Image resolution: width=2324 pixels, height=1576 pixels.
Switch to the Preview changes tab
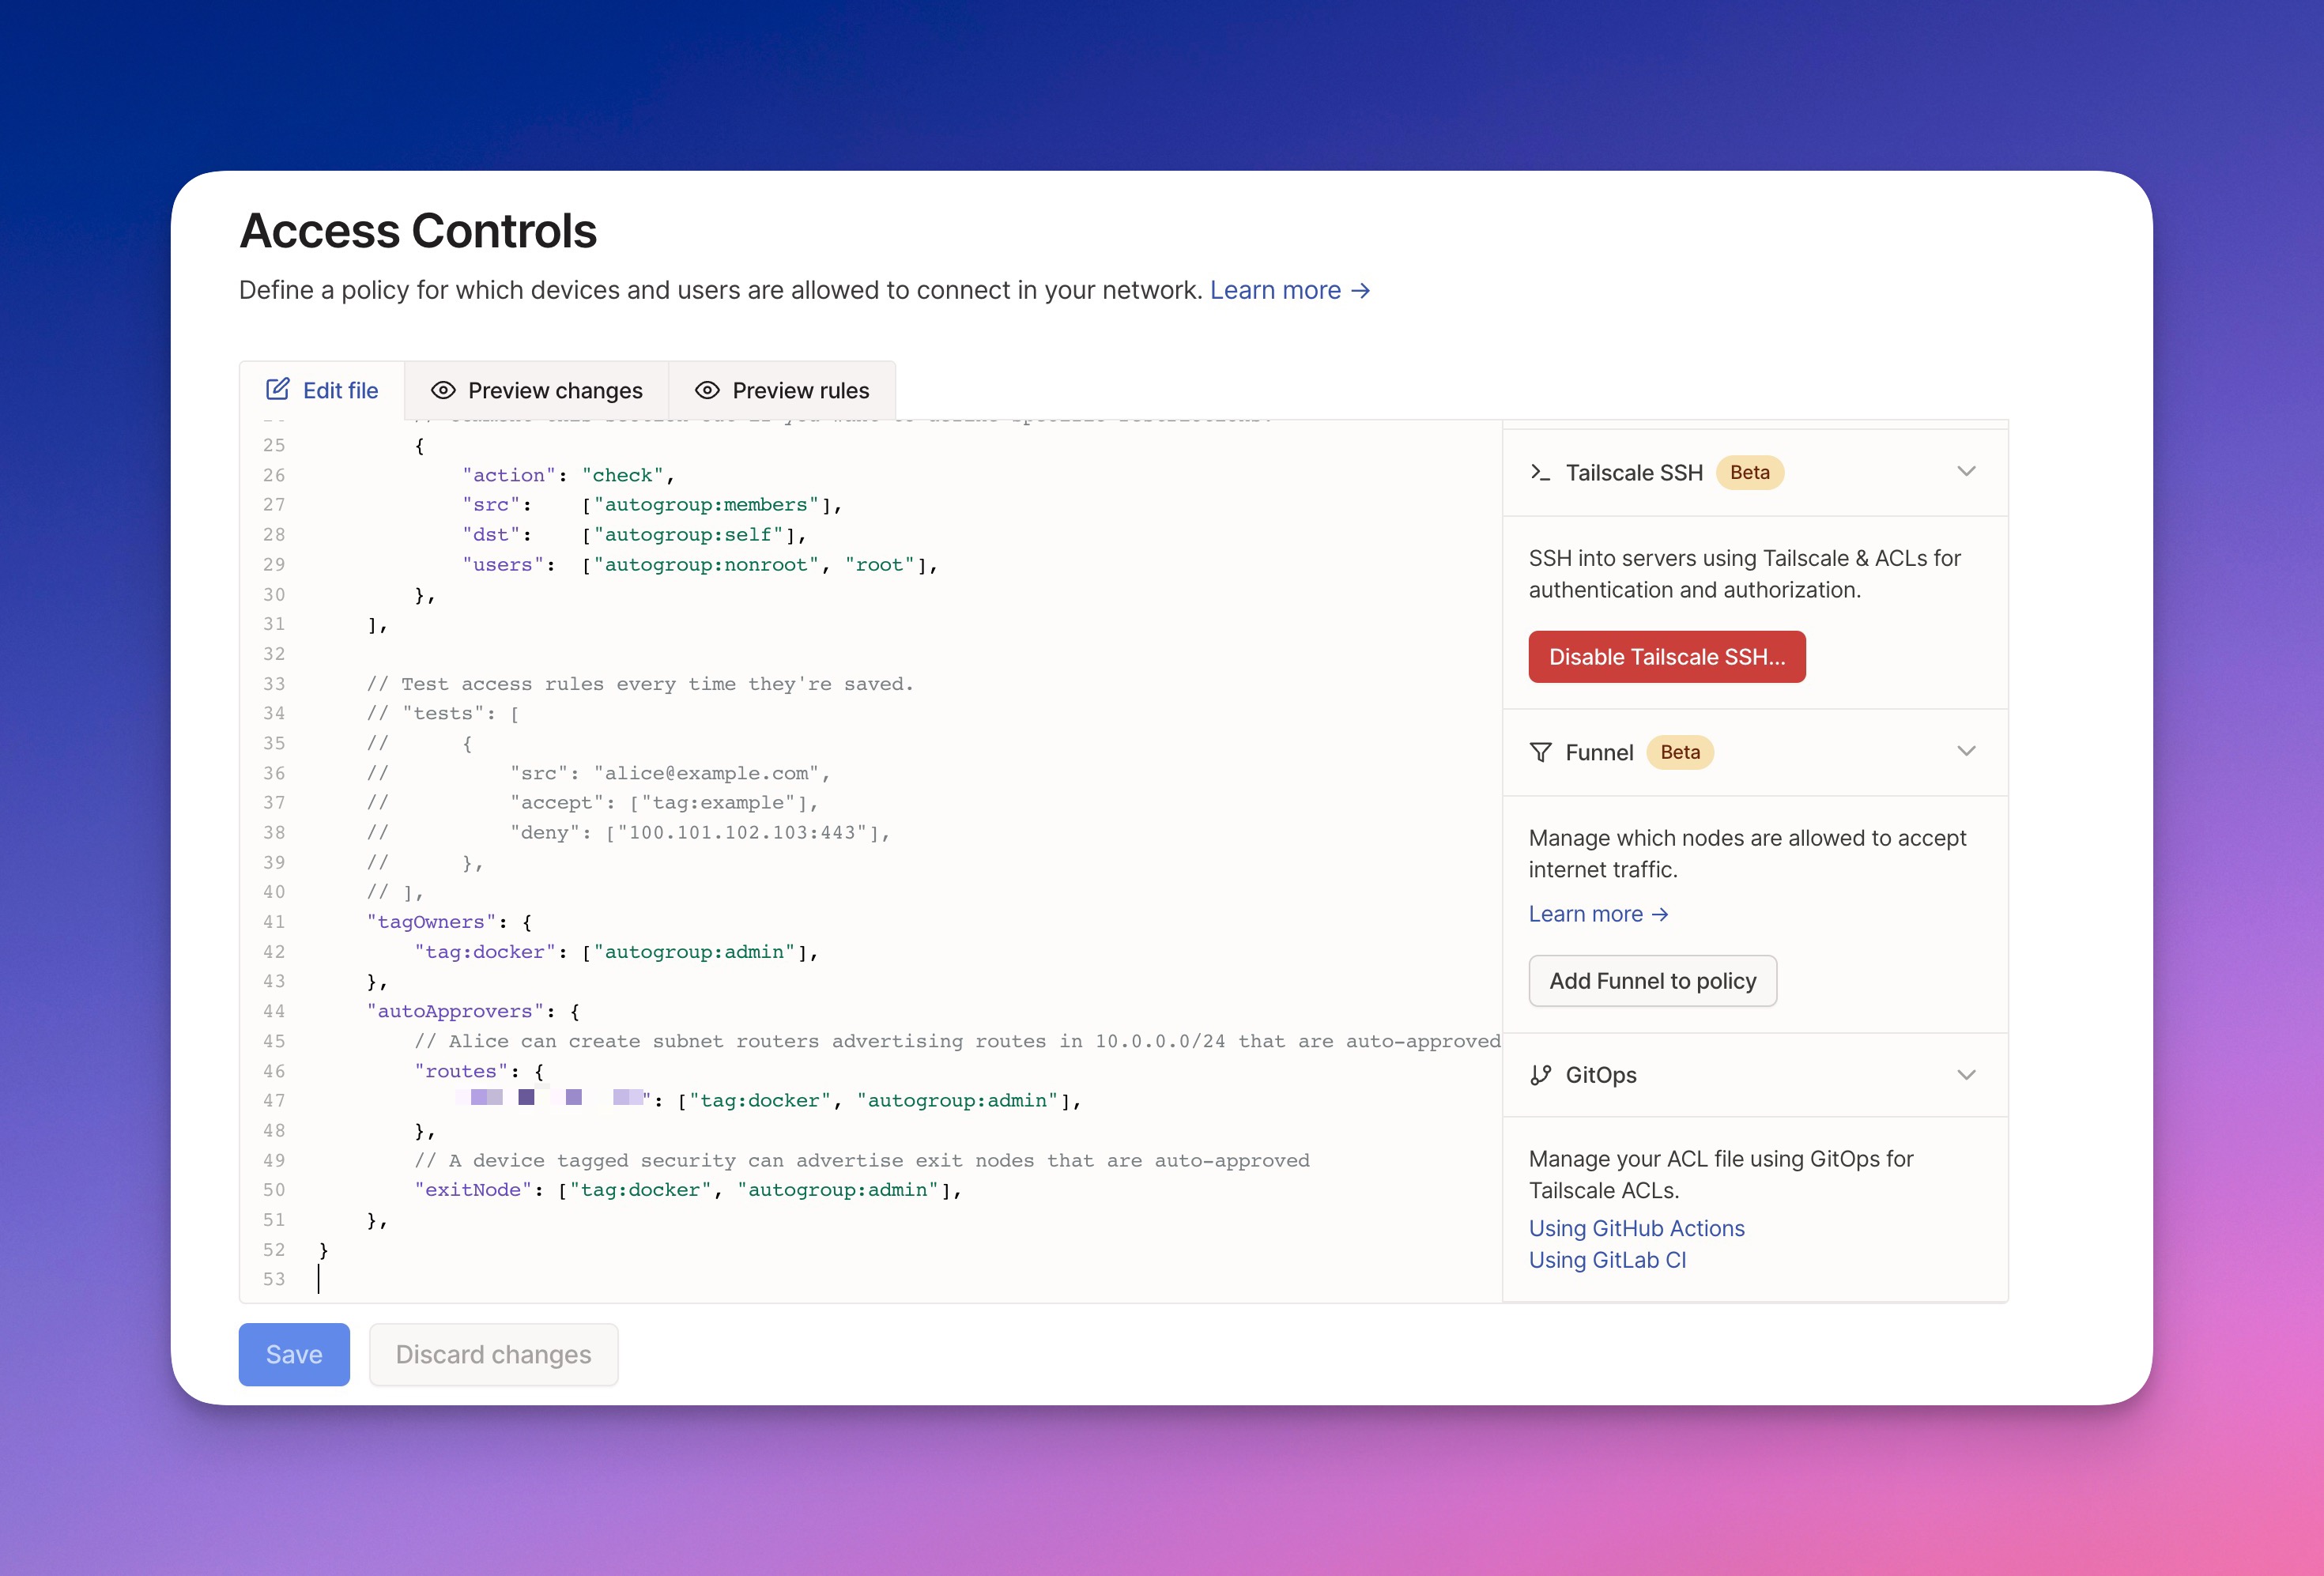537,390
